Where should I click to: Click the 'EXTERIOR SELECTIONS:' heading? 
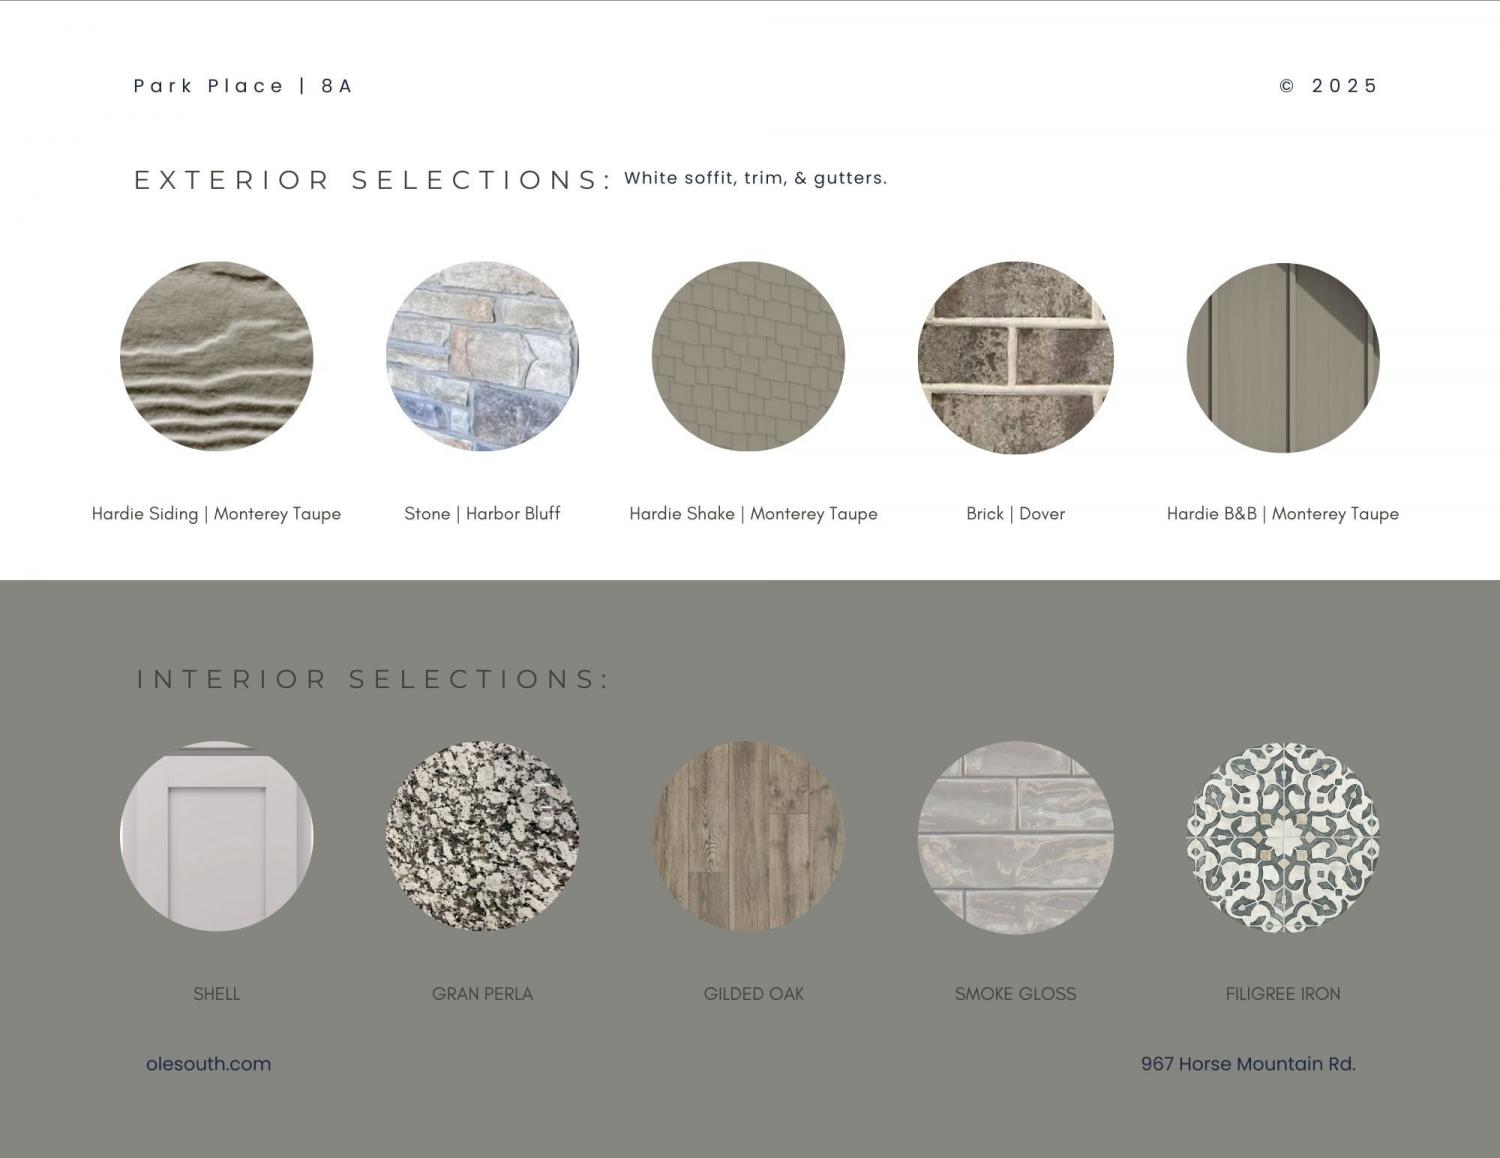point(373,180)
